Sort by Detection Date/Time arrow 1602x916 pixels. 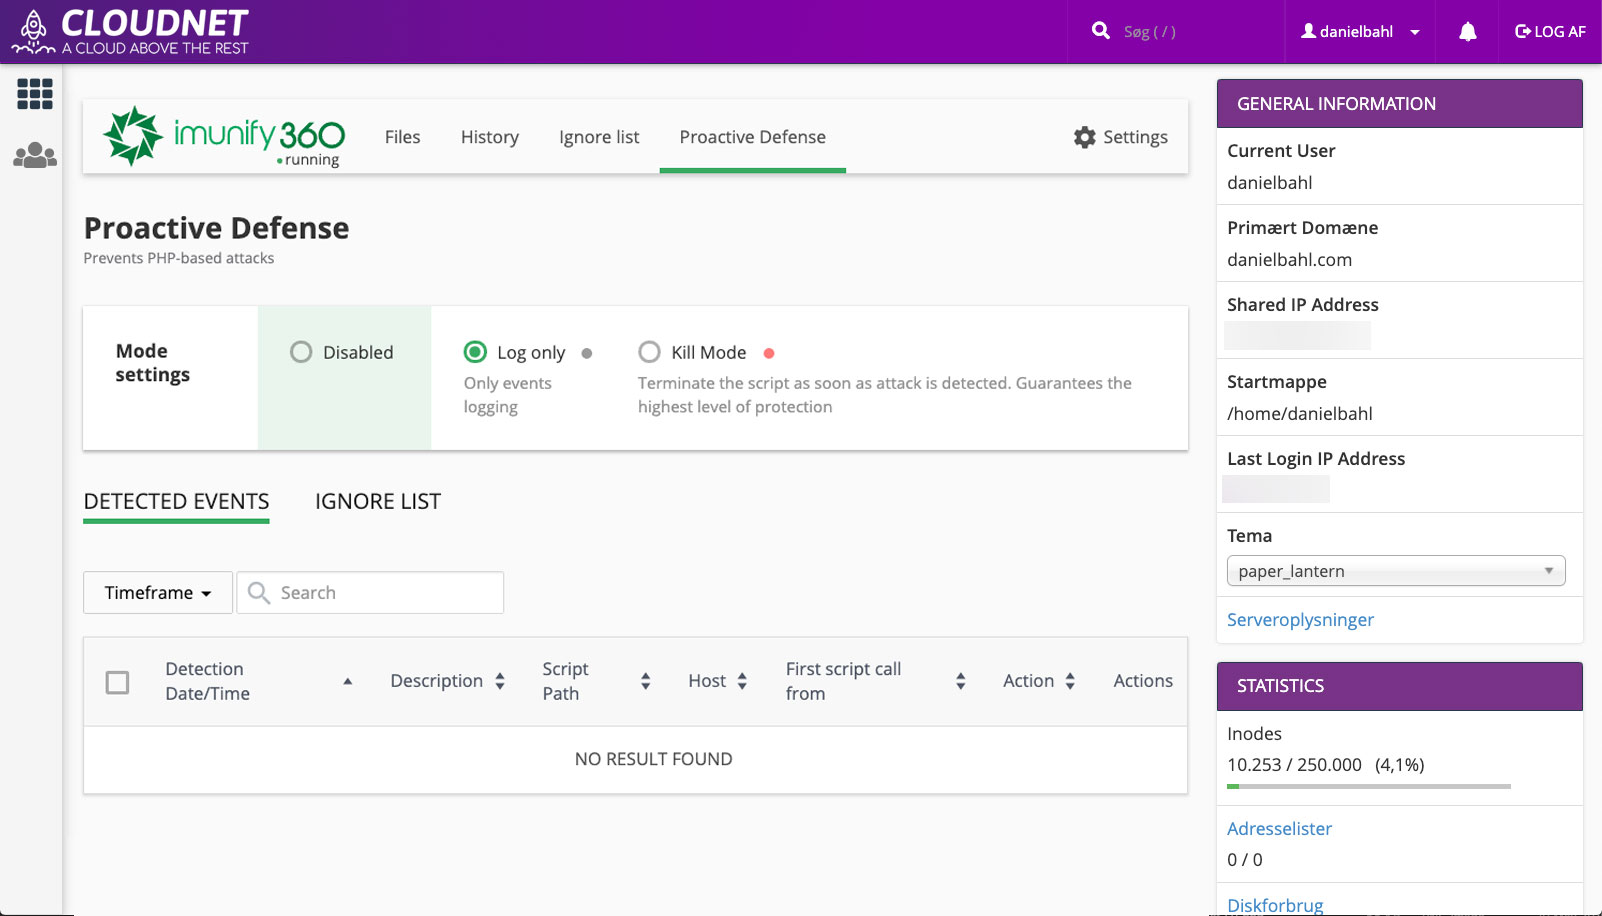tap(348, 681)
